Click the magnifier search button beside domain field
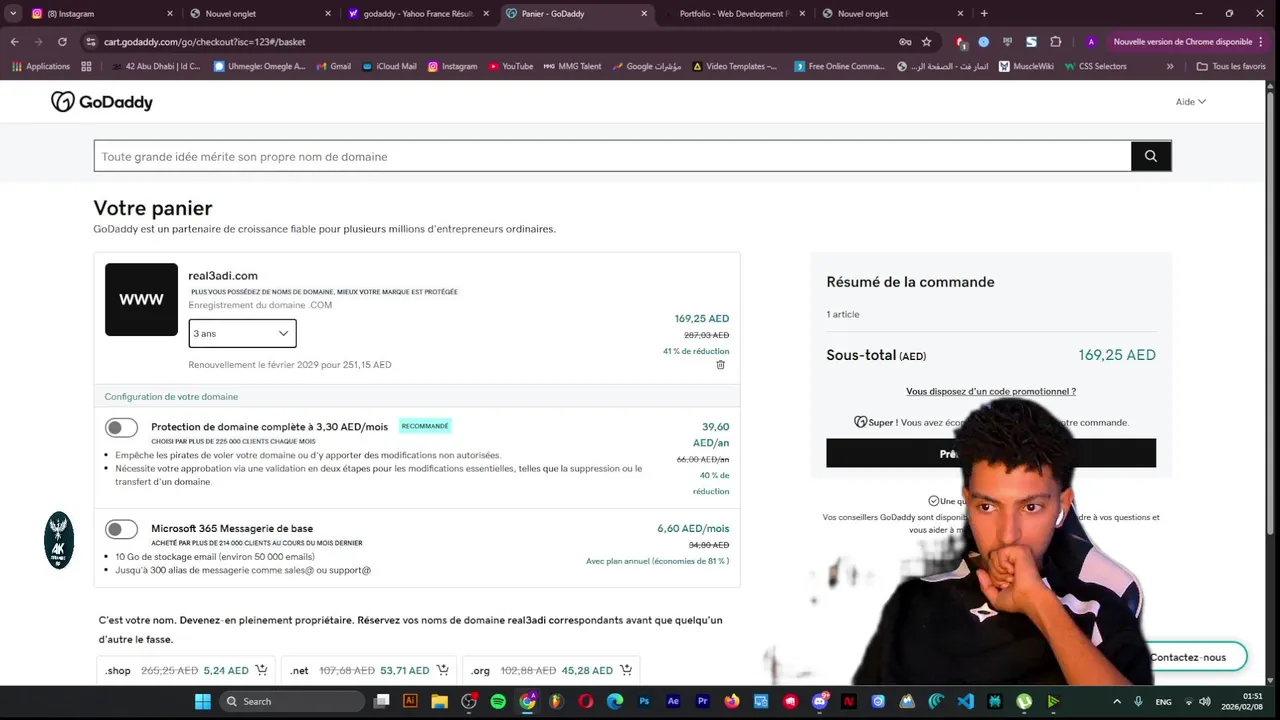The height and width of the screenshot is (720, 1280). coord(1151,156)
